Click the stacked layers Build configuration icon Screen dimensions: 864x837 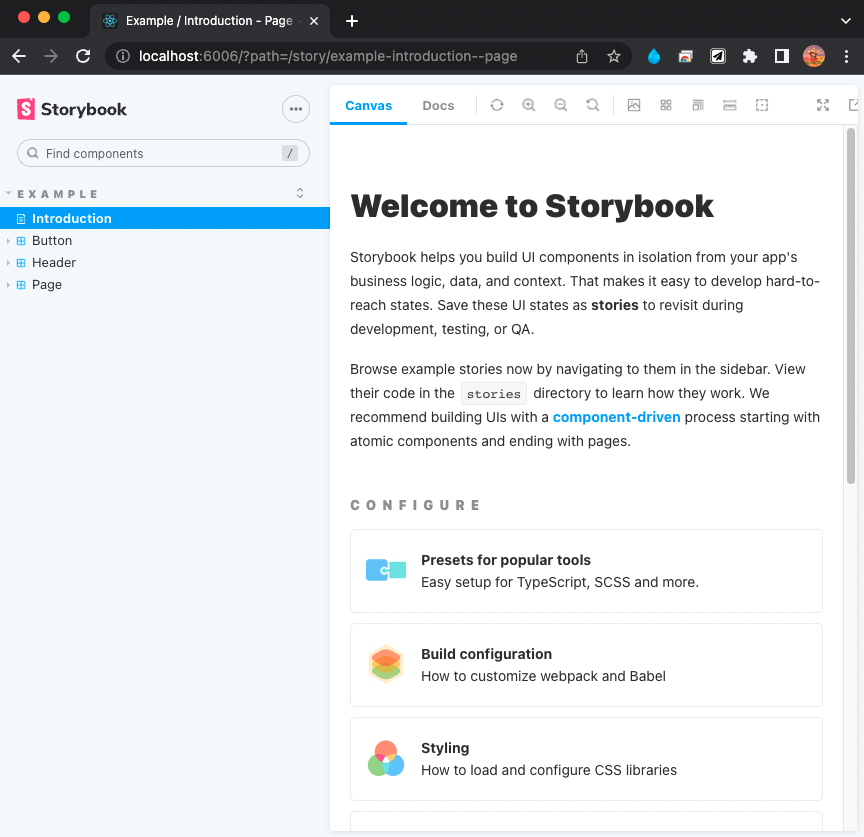tap(386, 664)
